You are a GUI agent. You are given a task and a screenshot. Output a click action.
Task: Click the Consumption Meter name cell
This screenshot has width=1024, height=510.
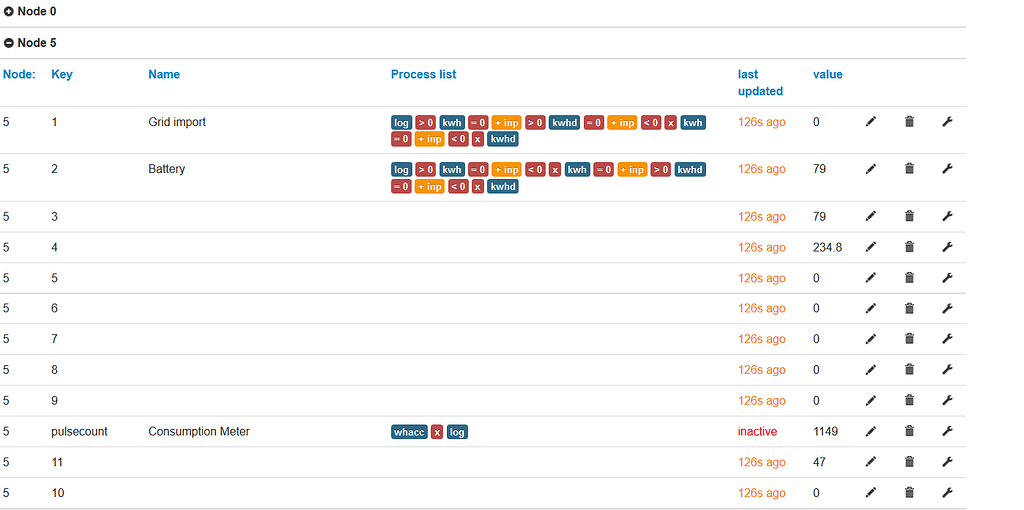coord(199,431)
